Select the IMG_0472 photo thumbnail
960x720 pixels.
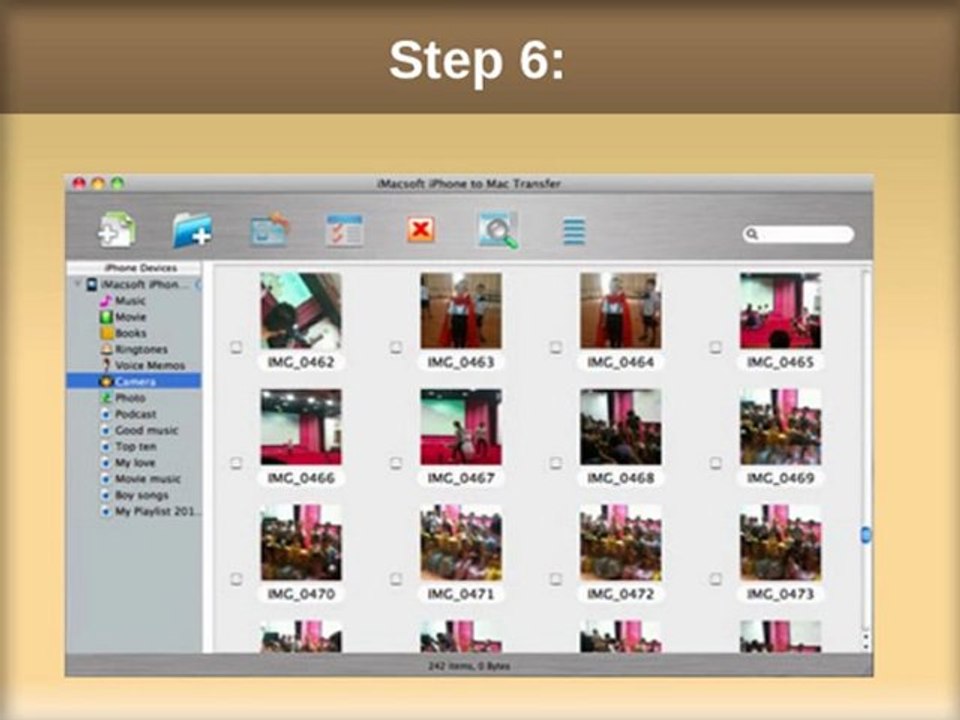click(620, 542)
